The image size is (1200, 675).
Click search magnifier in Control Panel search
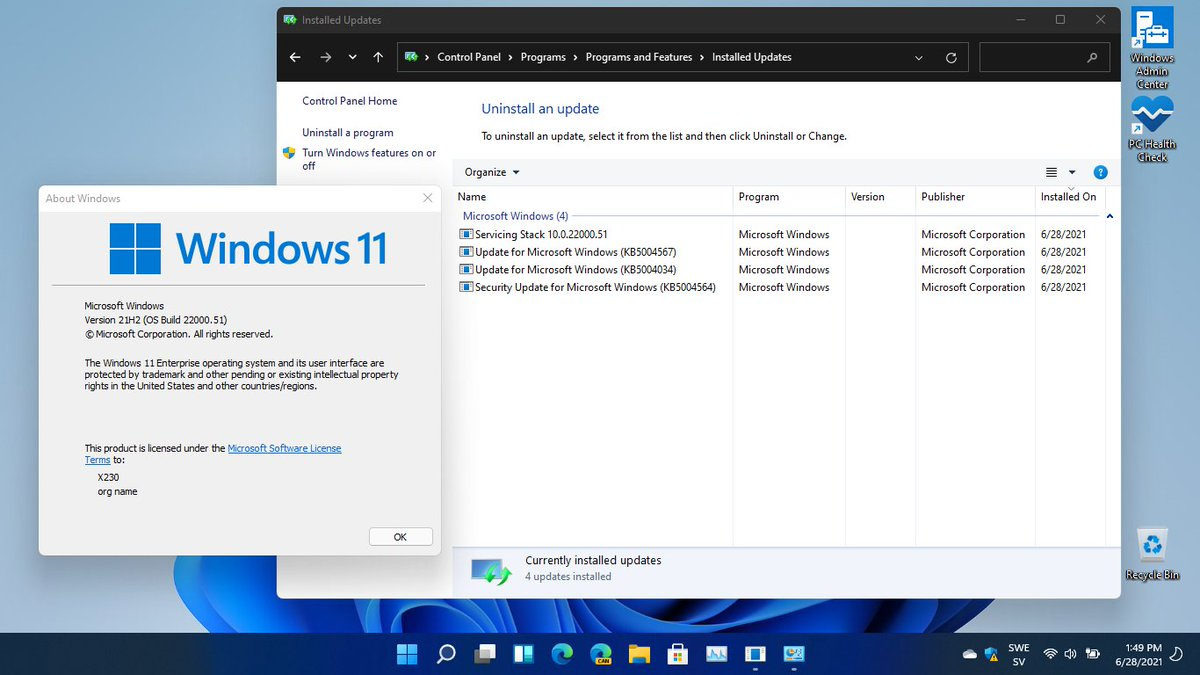1093,58
